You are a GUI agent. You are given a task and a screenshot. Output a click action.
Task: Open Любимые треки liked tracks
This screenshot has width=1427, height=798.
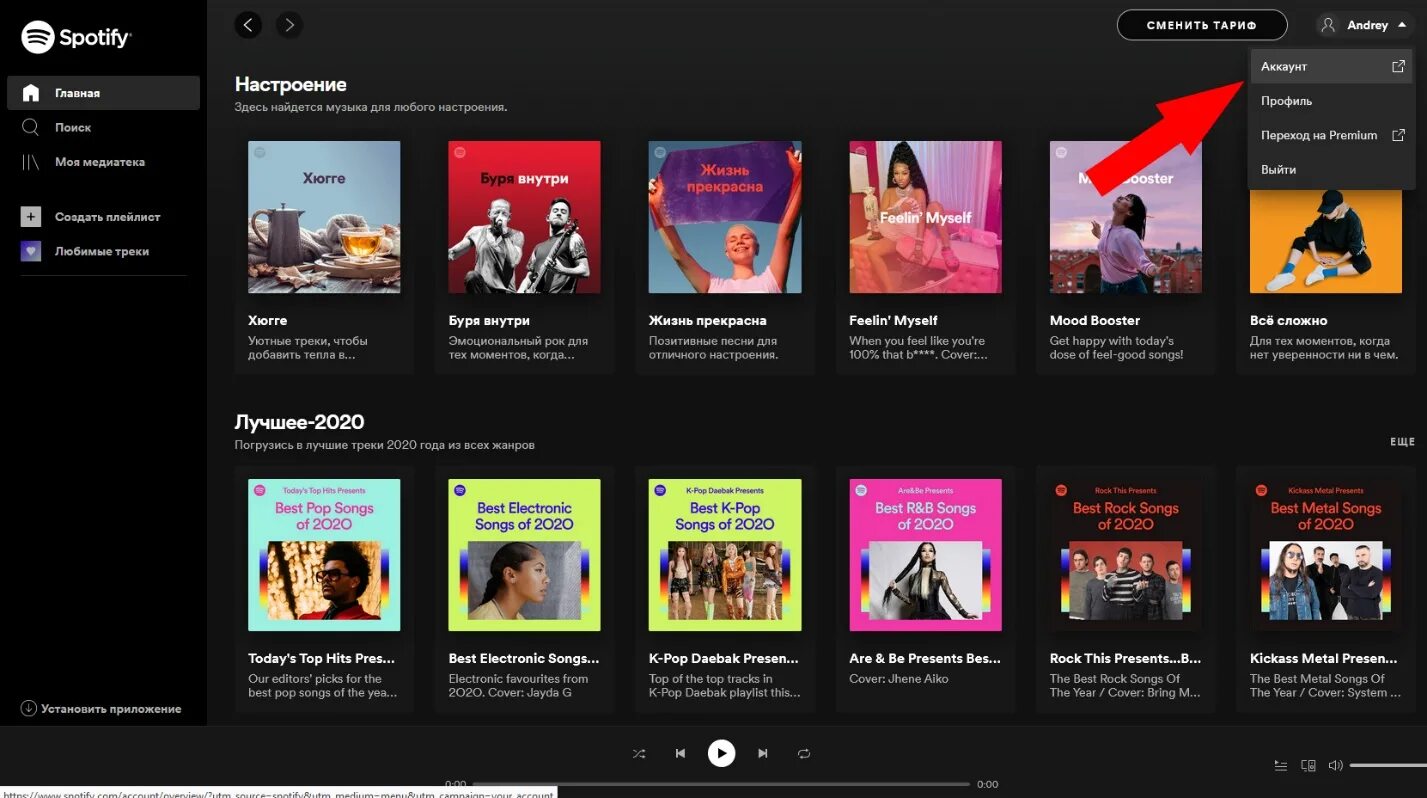pyautogui.click(x=103, y=251)
